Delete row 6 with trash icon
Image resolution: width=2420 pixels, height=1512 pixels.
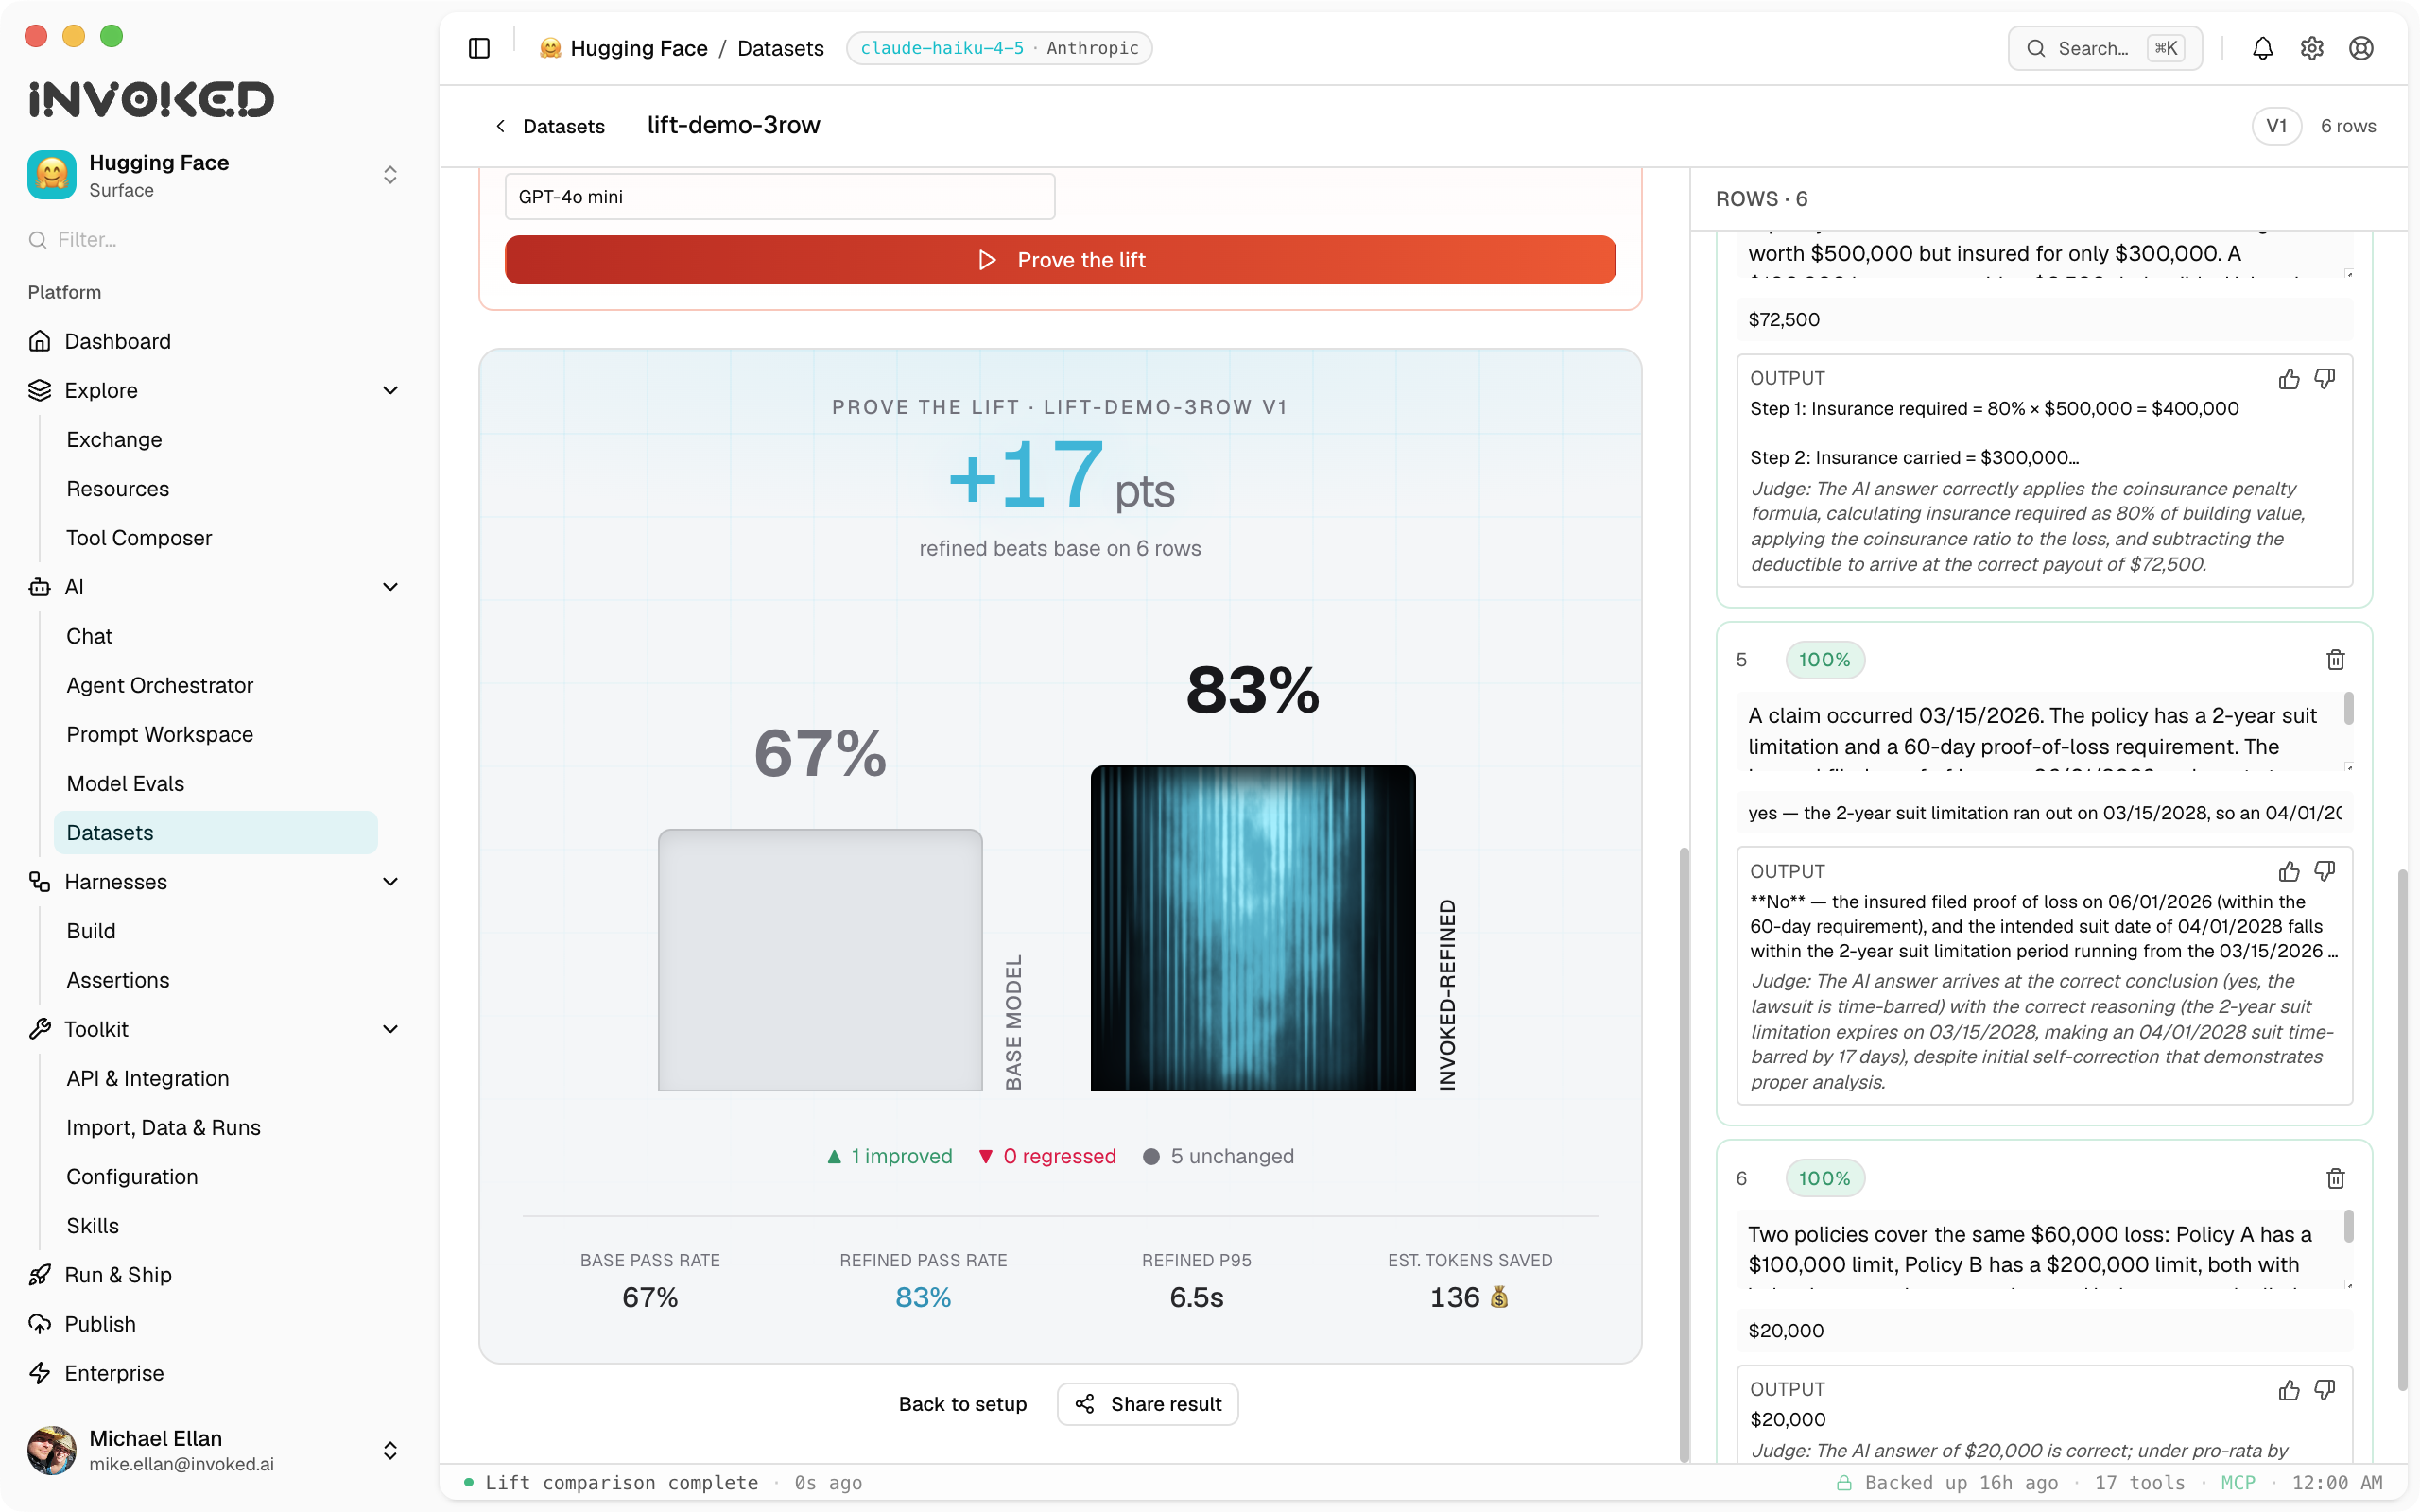click(x=2335, y=1178)
